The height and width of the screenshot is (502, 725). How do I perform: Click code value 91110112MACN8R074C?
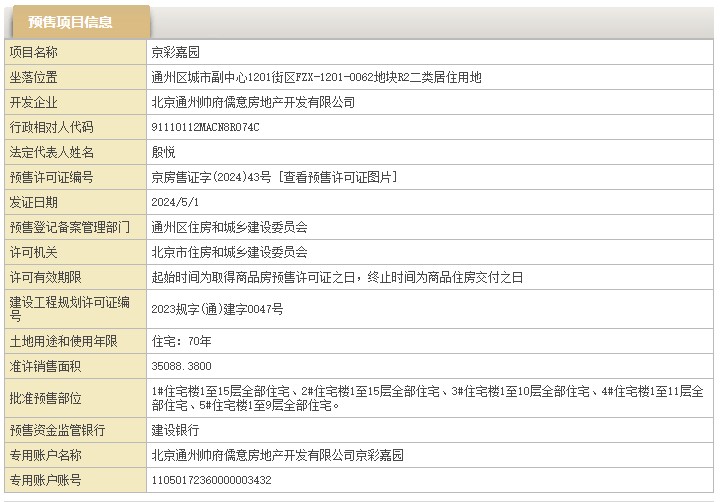[205, 127]
